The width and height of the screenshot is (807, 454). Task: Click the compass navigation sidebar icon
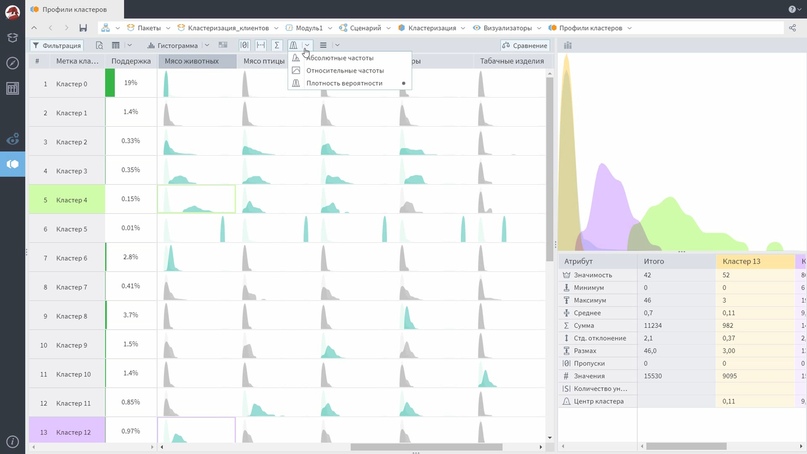13,63
